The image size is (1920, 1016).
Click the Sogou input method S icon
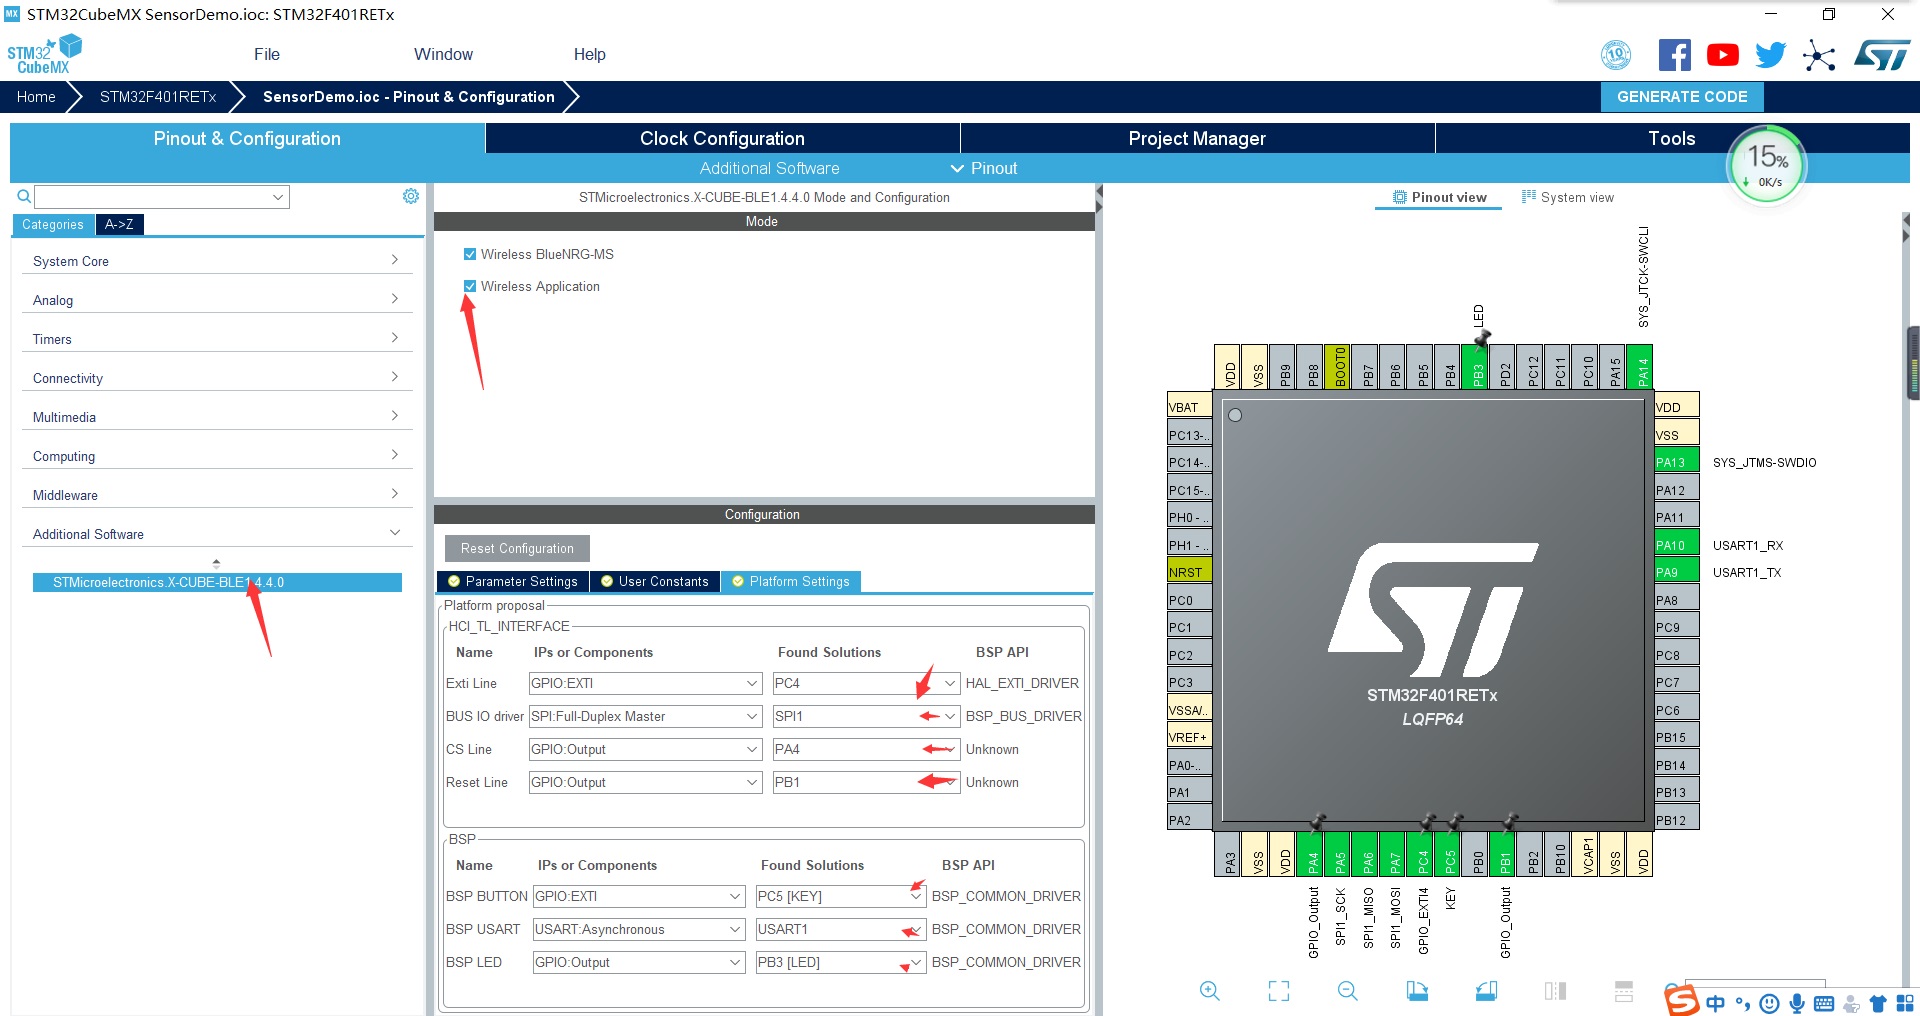pos(1682,1000)
